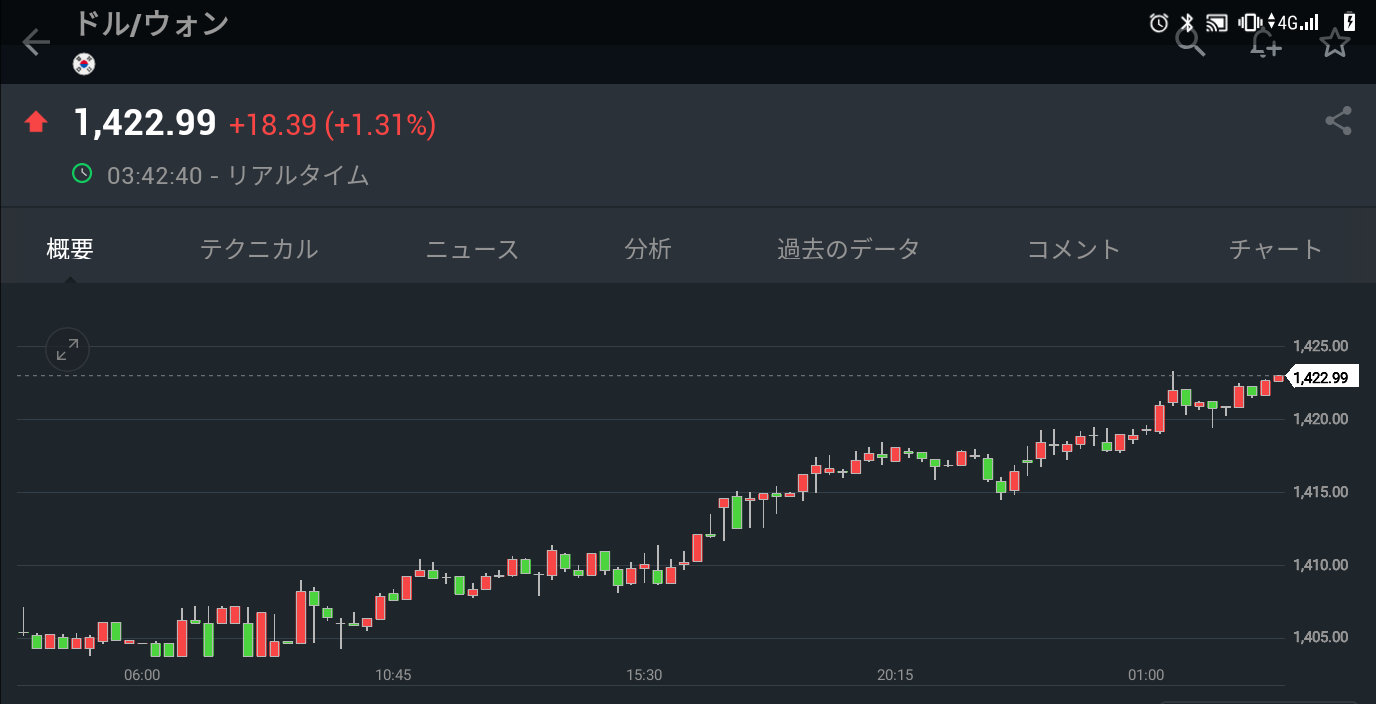Click the green clock real-time icon
Image resolution: width=1376 pixels, height=704 pixels.
(82, 175)
